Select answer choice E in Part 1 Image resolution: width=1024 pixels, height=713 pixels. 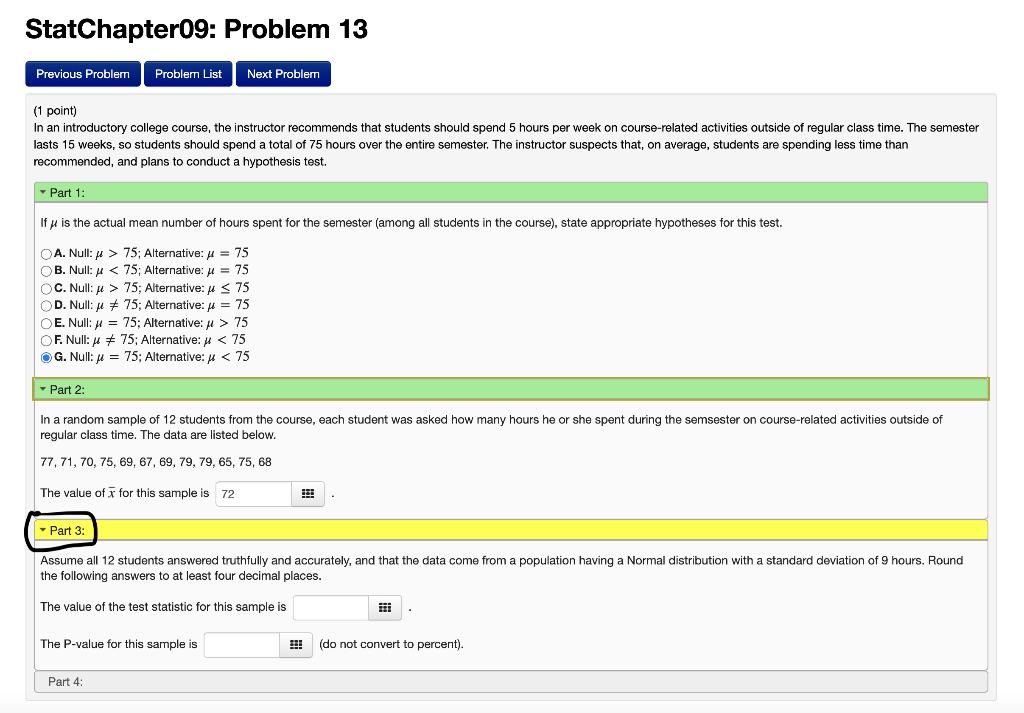pyautogui.click(x=45, y=322)
